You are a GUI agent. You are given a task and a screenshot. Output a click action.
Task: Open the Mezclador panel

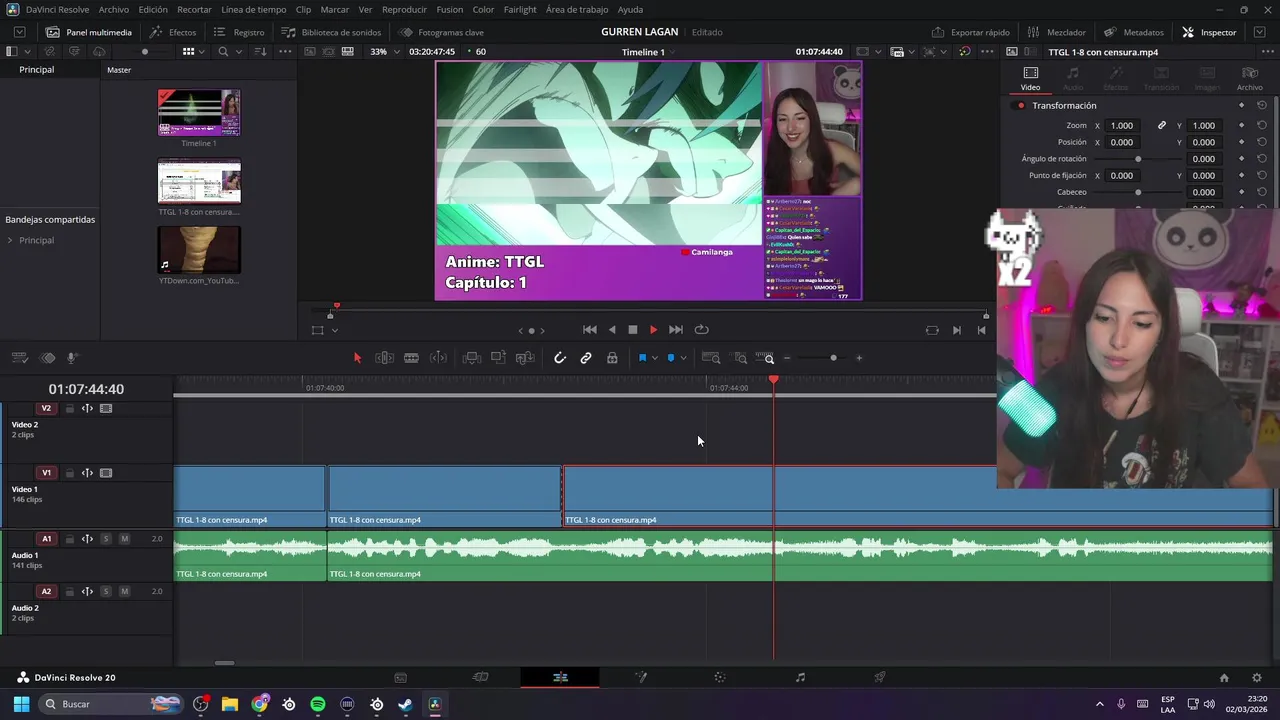pyautogui.click(x=1055, y=32)
